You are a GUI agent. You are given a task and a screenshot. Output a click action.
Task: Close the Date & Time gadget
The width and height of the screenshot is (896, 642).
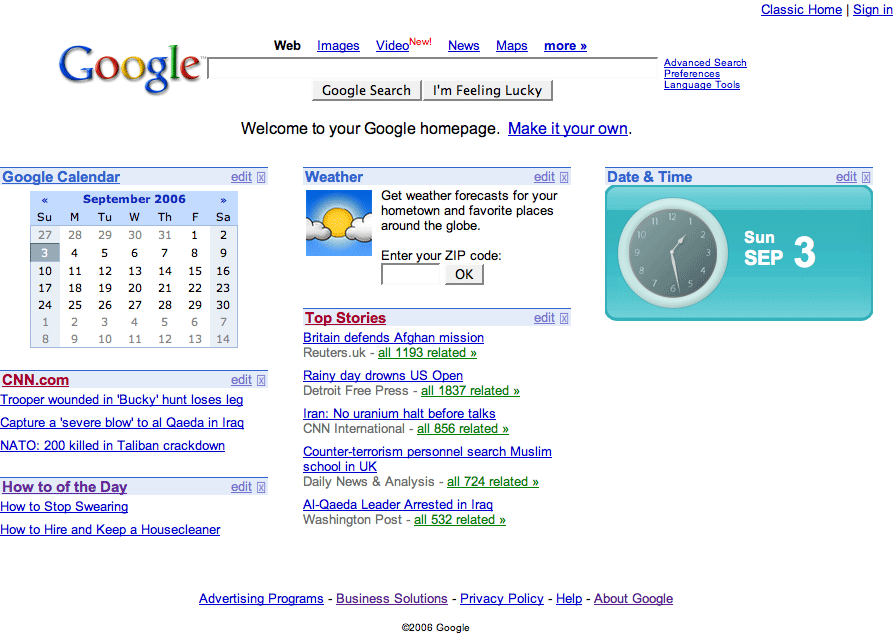866,177
